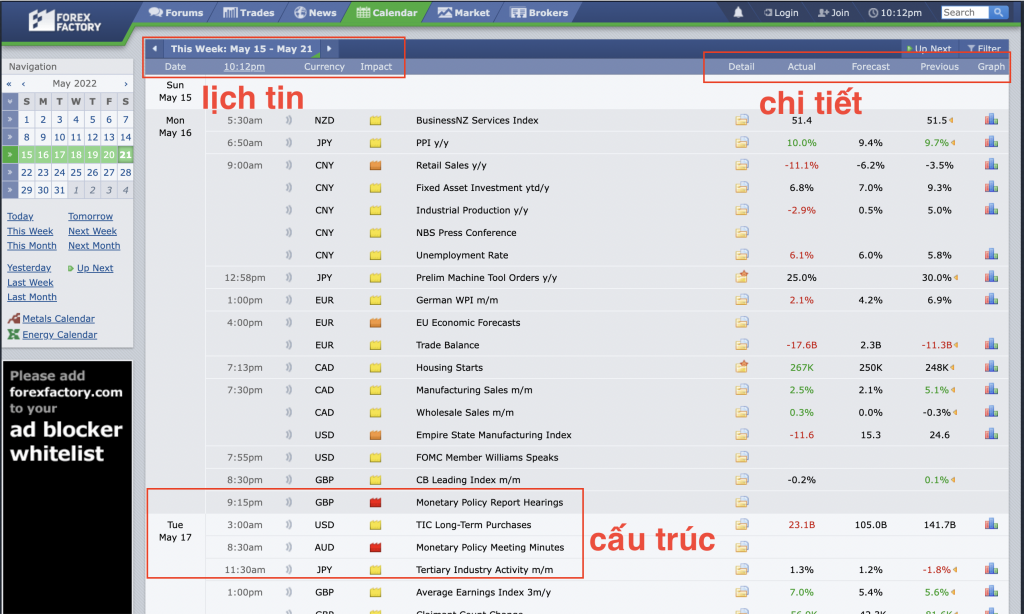This screenshot has height=614, width=1024.
Task: Show graph for BusinessNZ Services Index
Action: tap(991, 120)
